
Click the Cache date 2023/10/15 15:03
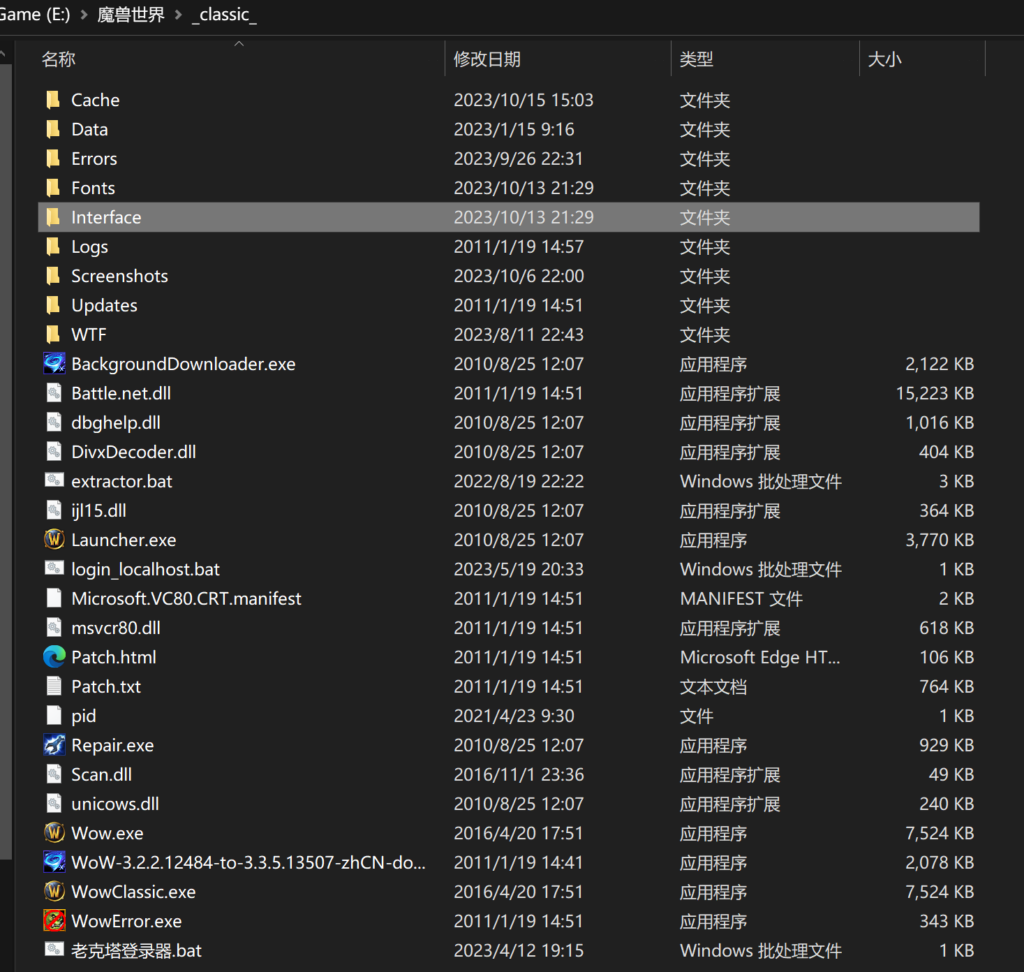click(x=524, y=100)
